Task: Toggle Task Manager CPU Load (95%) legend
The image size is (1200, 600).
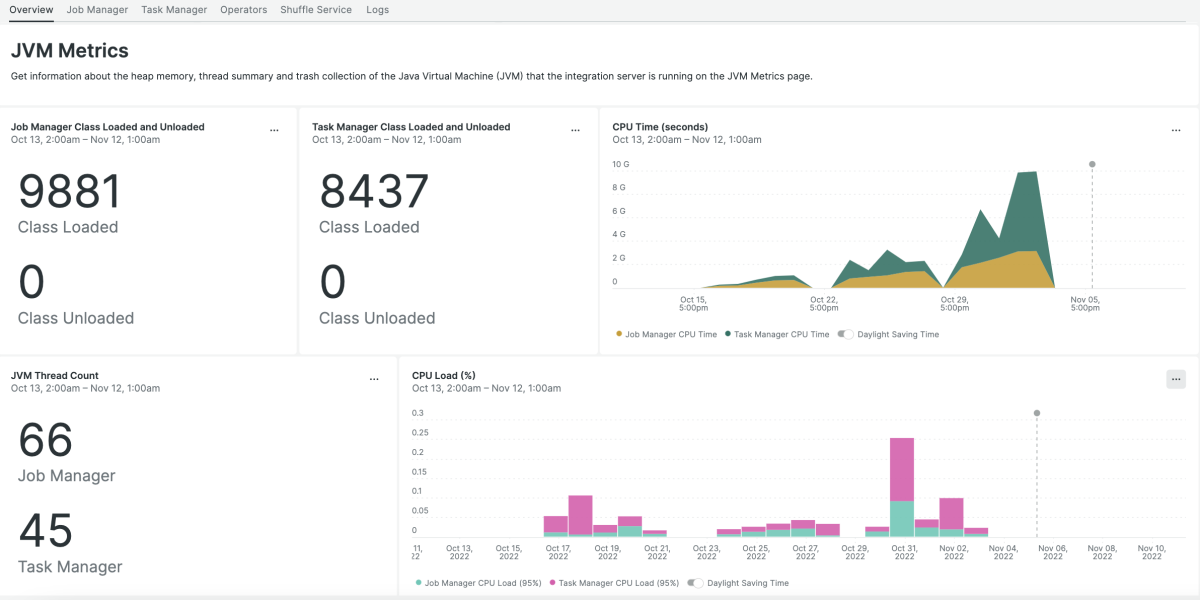Action: [x=614, y=583]
